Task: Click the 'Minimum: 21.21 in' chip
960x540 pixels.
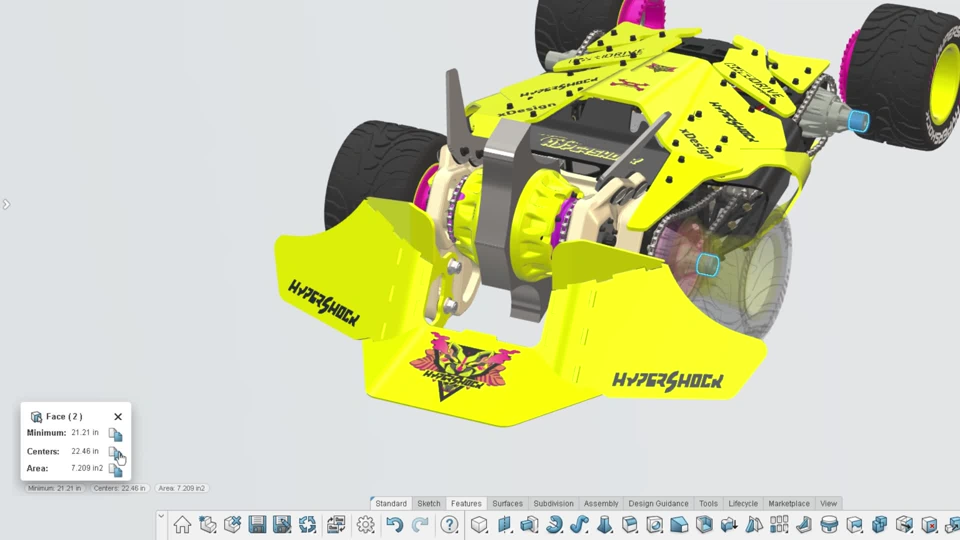Action: coord(54,488)
